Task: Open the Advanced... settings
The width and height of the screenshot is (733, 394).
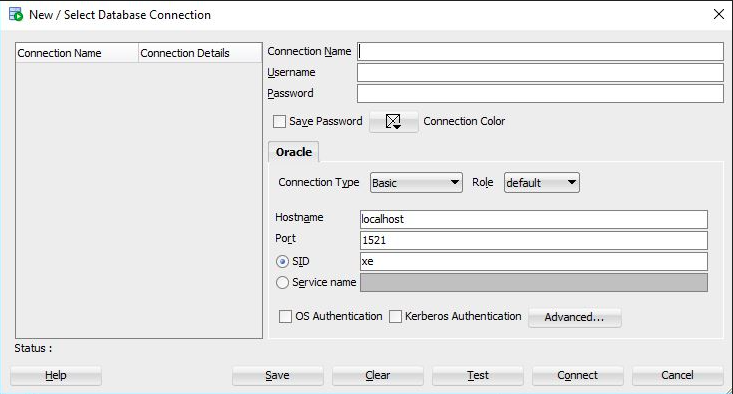Action: [x=575, y=317]
